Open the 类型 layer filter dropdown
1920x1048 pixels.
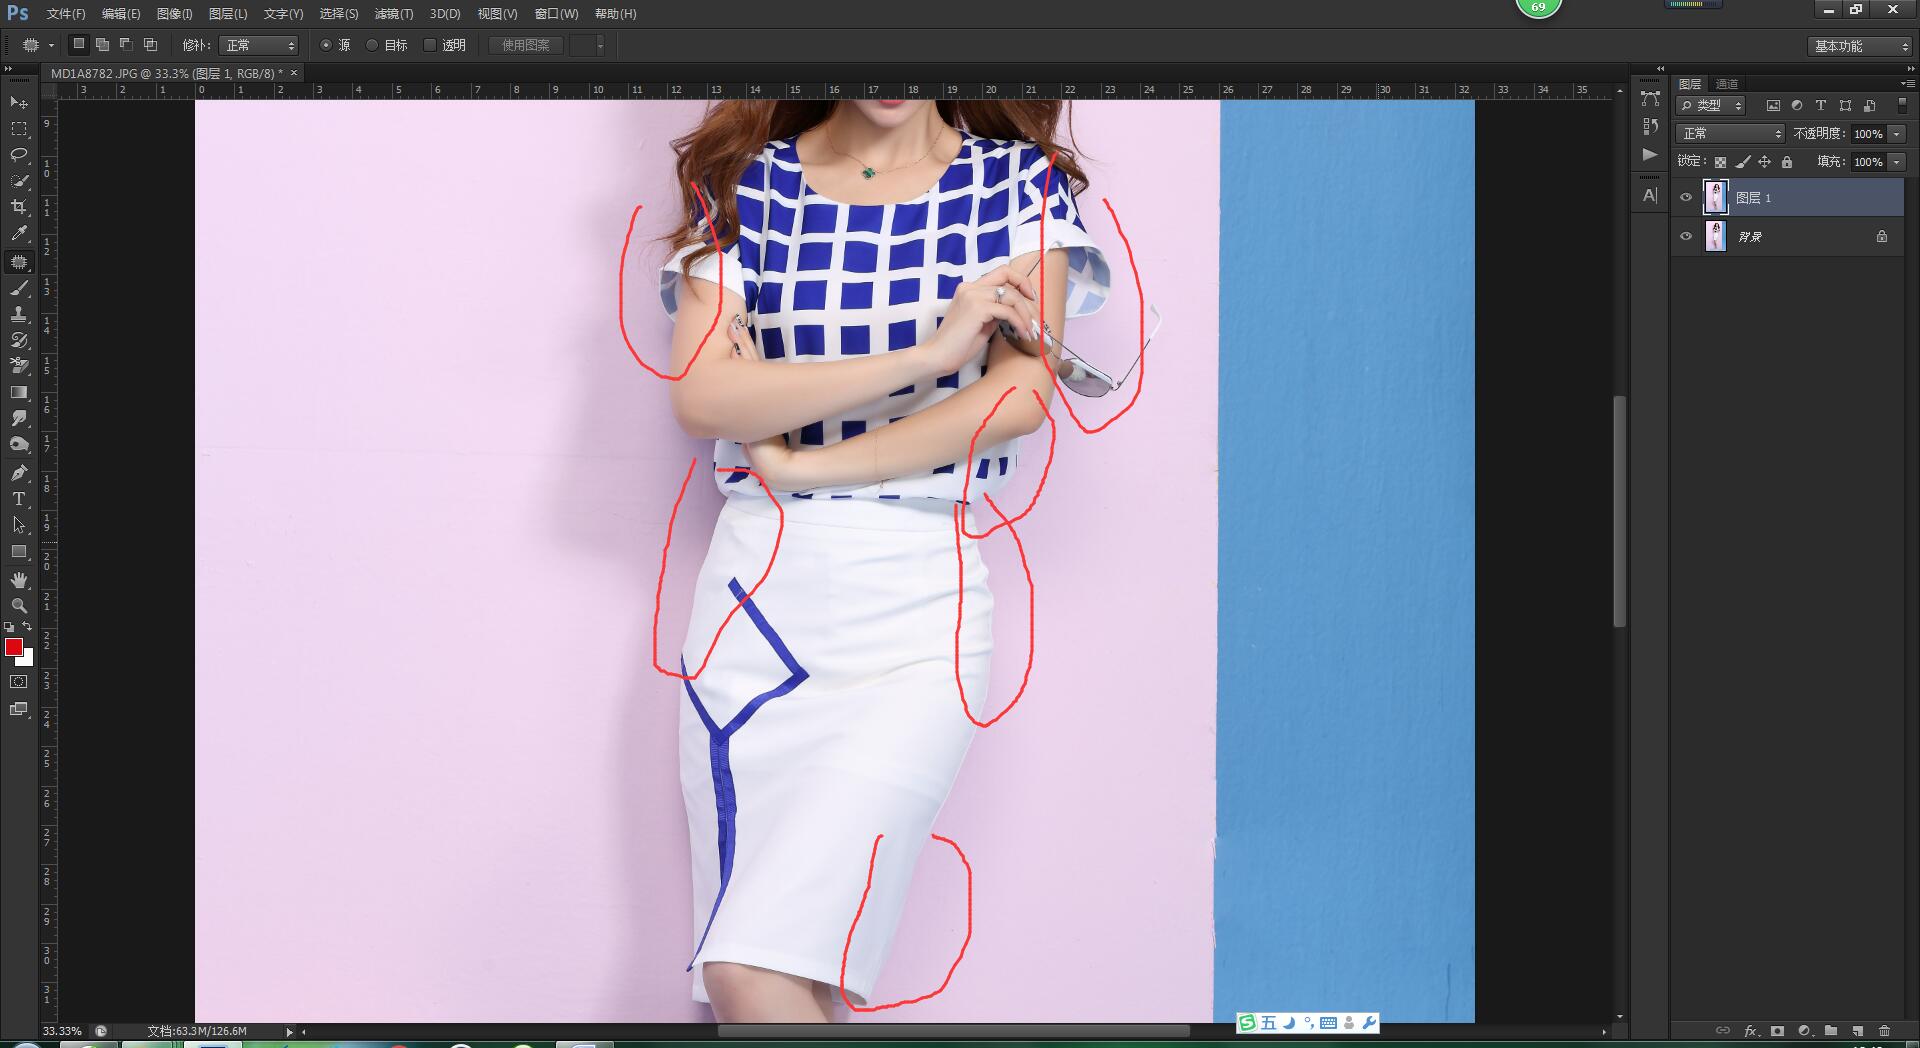point(1711,105)
